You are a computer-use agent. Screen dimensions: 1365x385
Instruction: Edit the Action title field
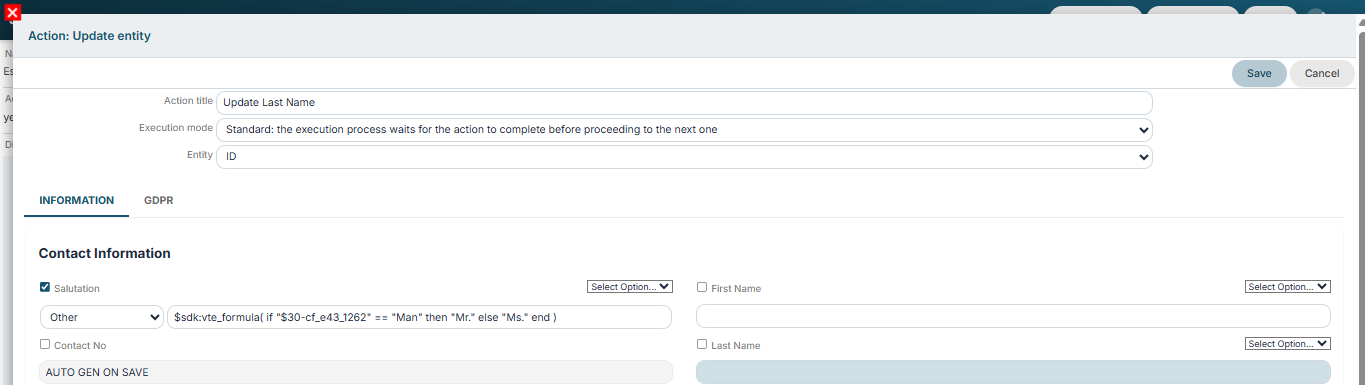684,102
